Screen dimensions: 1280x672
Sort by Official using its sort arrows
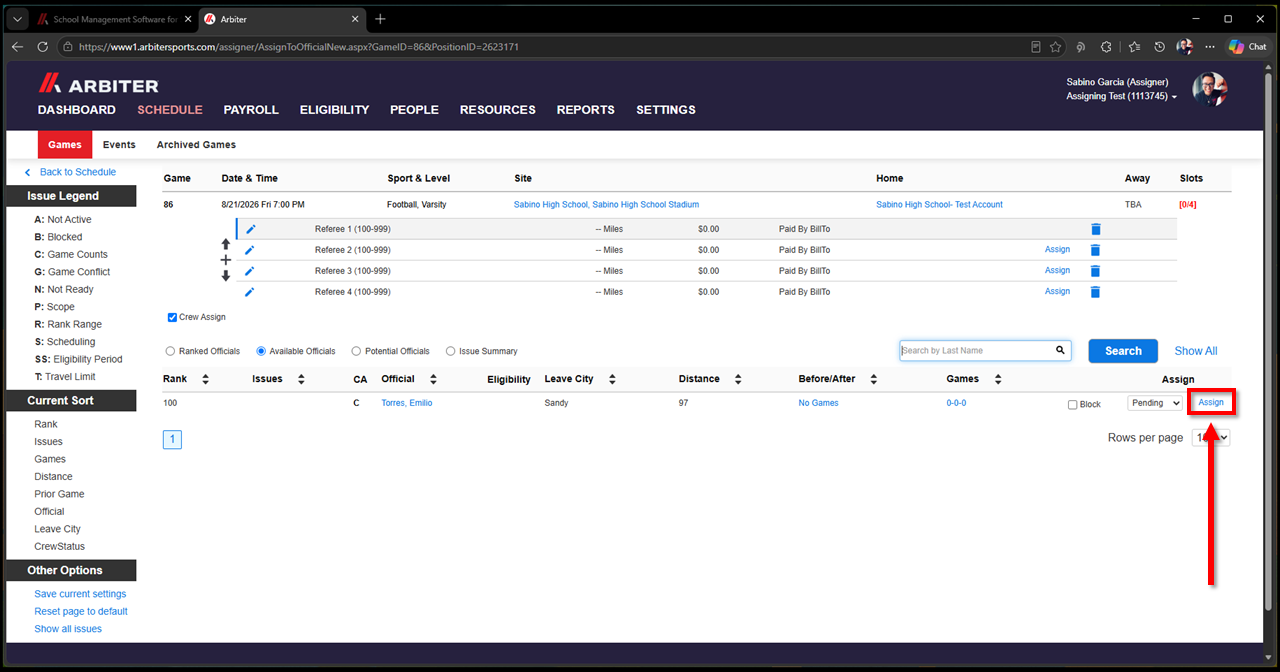click(x=433, y=379)
